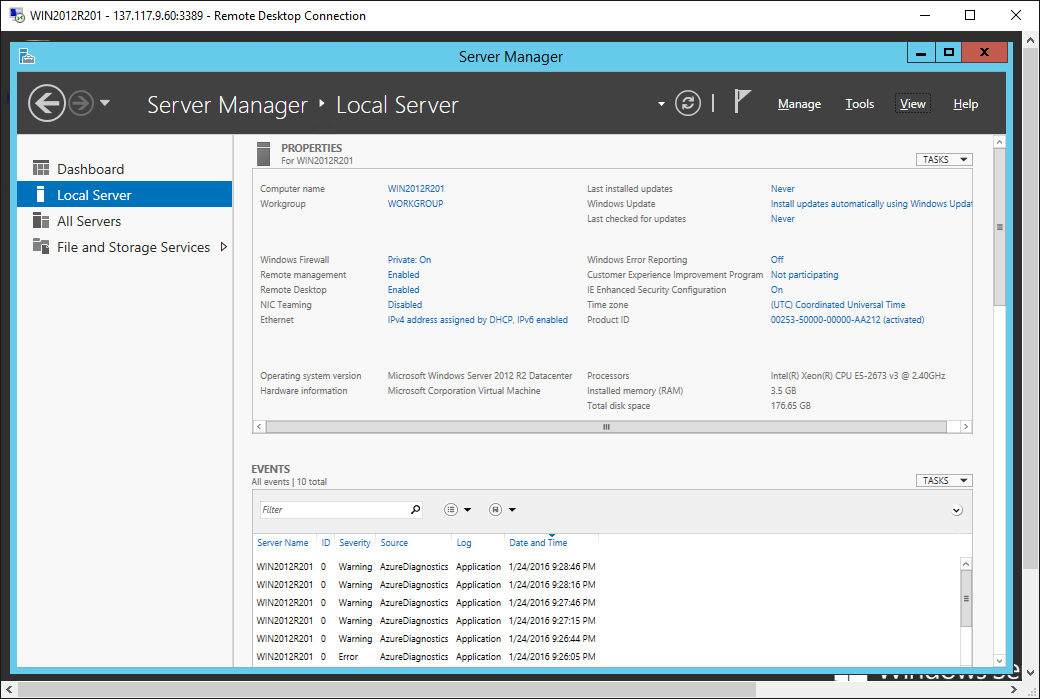Open the notifications flag
This screenshot has height=699, width=1040.
(742, 101)
